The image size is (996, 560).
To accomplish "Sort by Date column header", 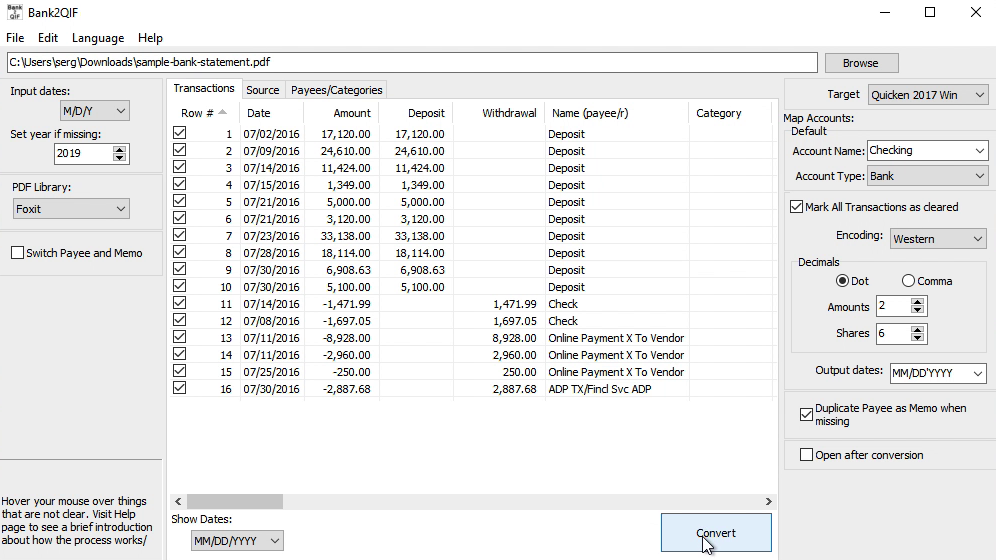I will (272, 113).
